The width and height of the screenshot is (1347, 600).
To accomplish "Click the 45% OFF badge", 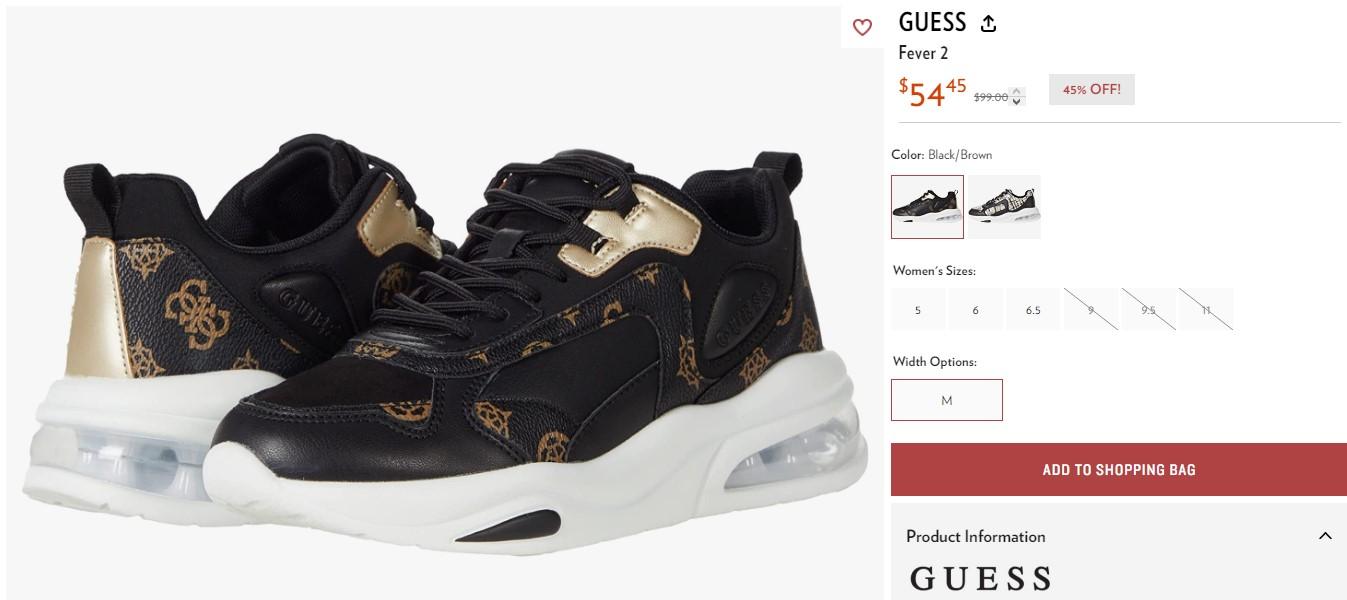I will point(1092,89).
